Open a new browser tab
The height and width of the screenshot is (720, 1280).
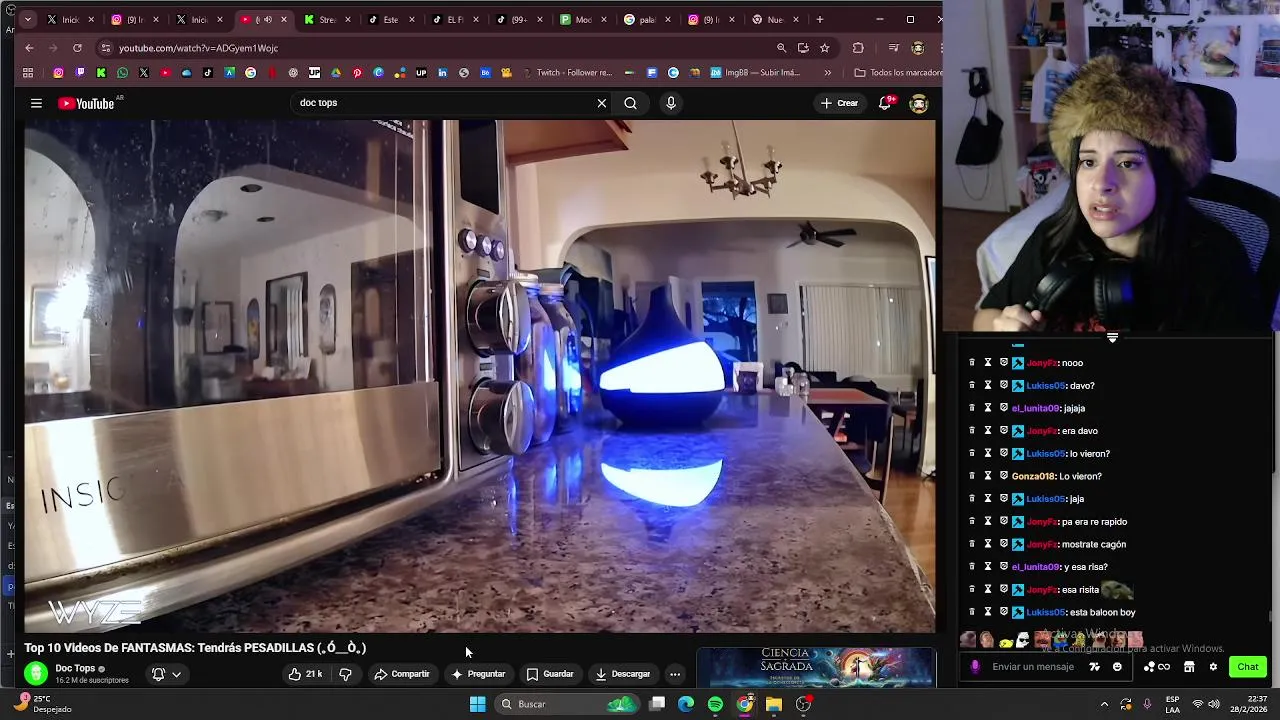(820, 19)
